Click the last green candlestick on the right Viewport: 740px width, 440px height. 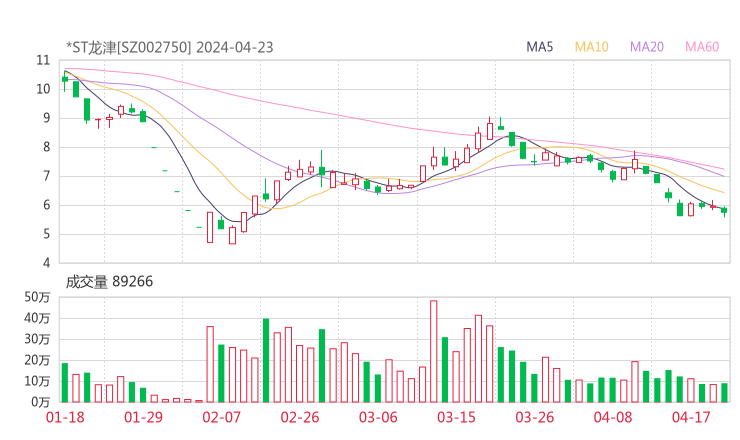tap(724, 211)
